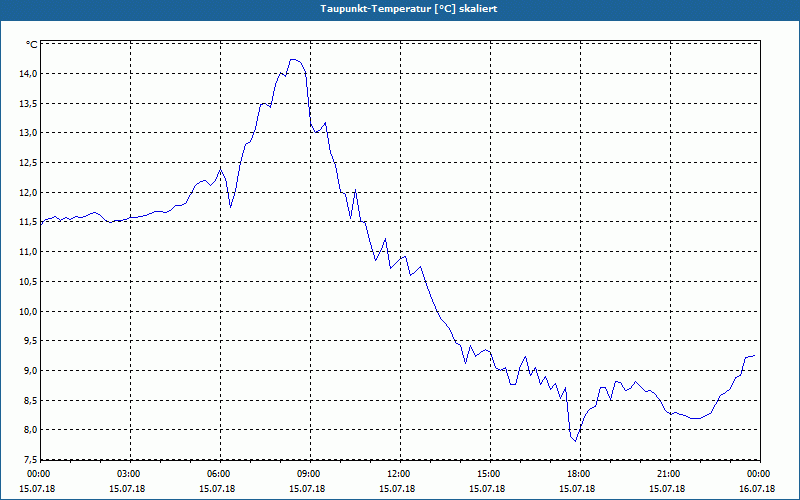Screen dimensions: 800x500
Task: Select the 13,0 y-axis value
Action: coord(28,133)
